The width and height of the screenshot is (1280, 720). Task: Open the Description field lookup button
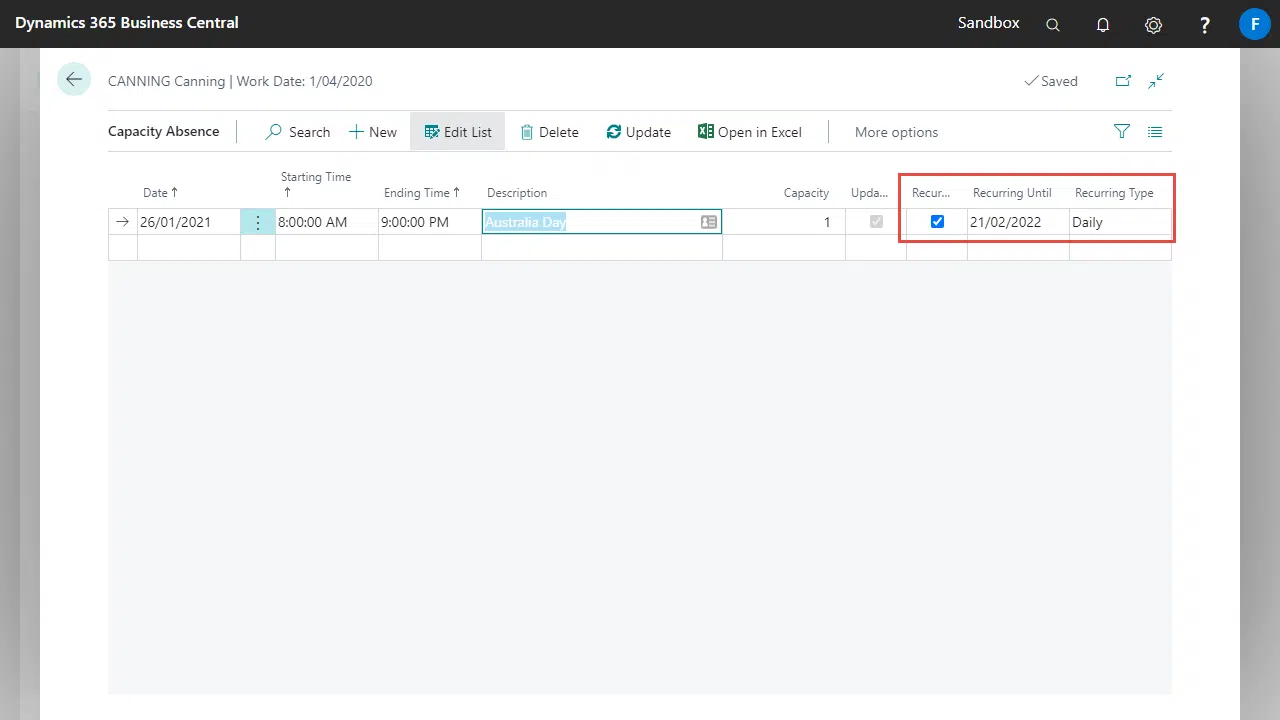pyautogui.click(x=708, y=222)
